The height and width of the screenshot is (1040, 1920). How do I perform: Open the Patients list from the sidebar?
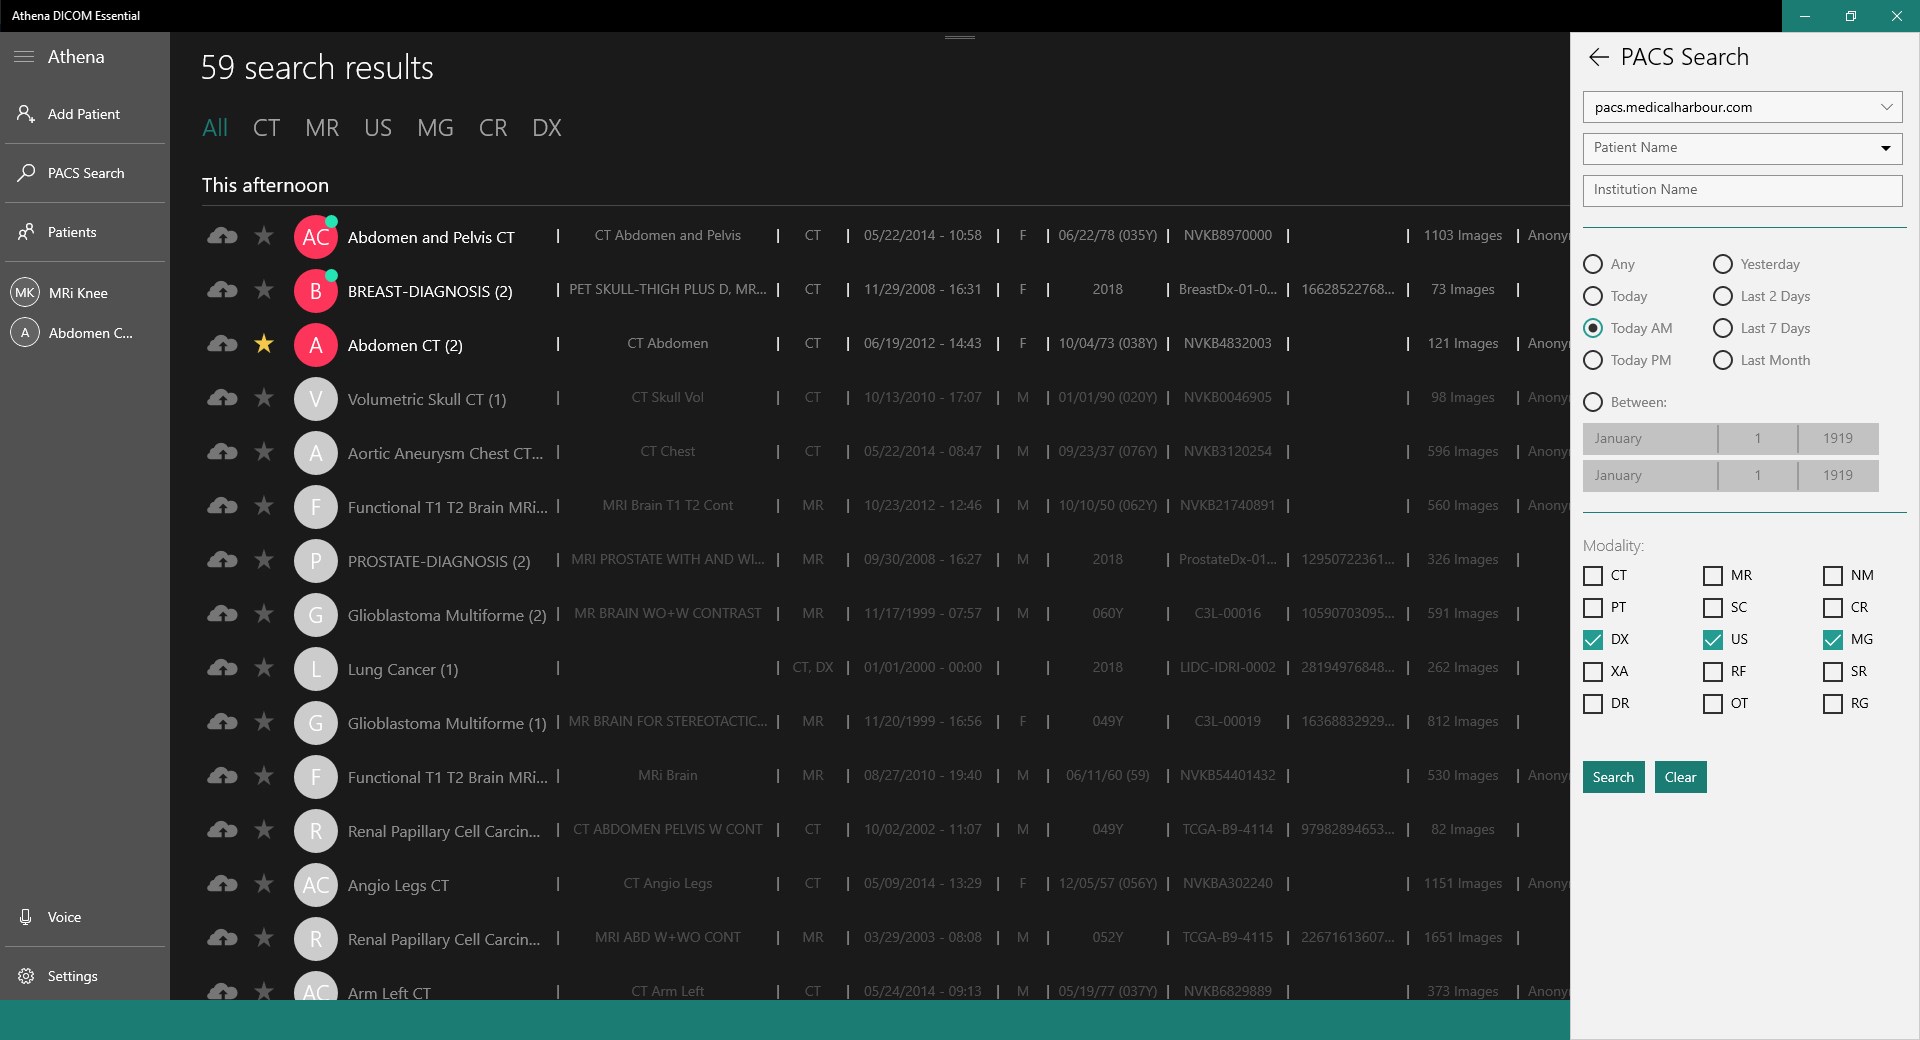coord(24,231)
